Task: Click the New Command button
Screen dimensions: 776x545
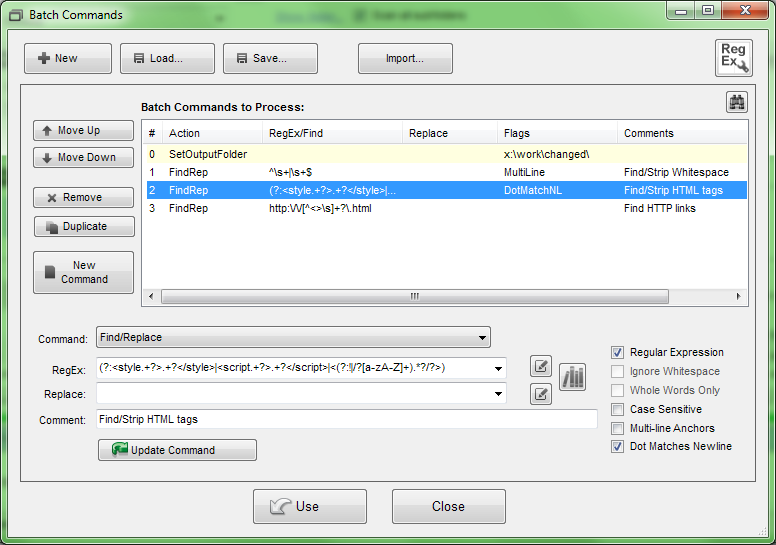Action: click(84, 272)
